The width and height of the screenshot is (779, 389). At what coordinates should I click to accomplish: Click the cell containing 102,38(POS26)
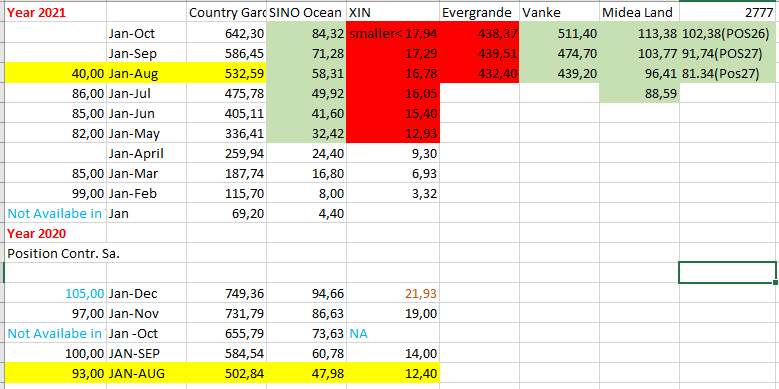click(728, 33)
